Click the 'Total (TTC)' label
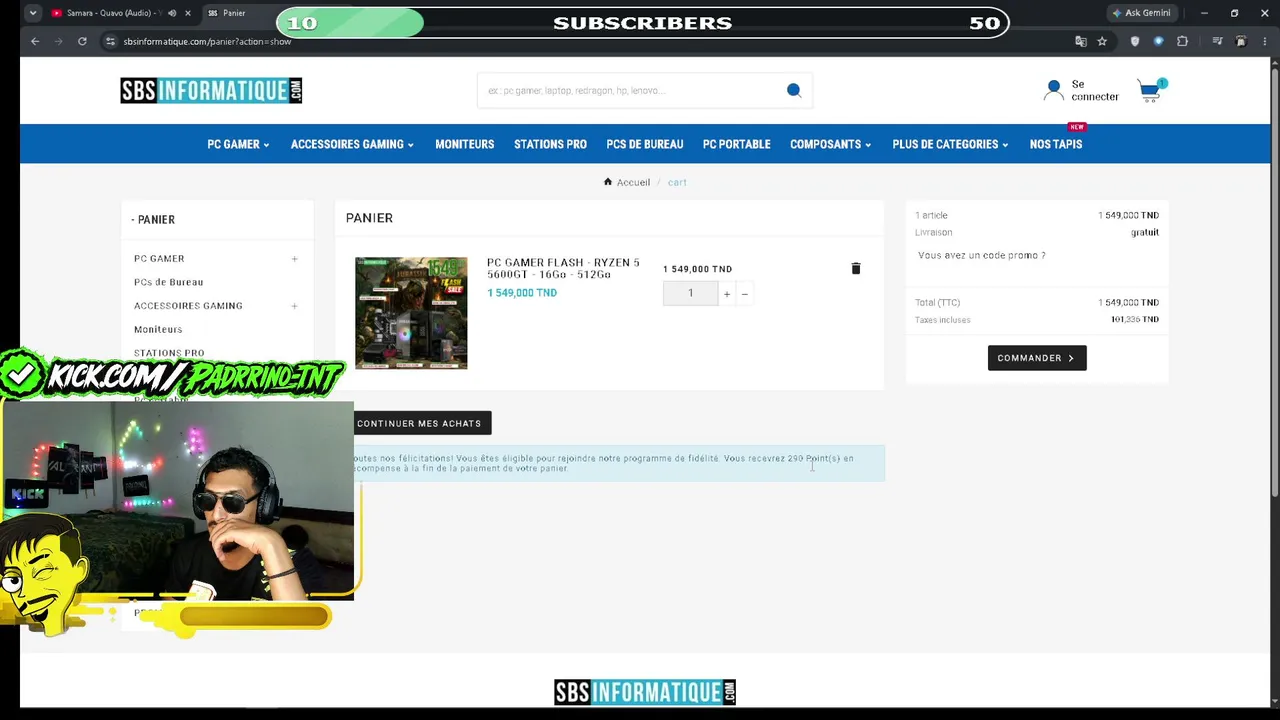This screenshot has width=1280, height=720. tap(937, 302)
